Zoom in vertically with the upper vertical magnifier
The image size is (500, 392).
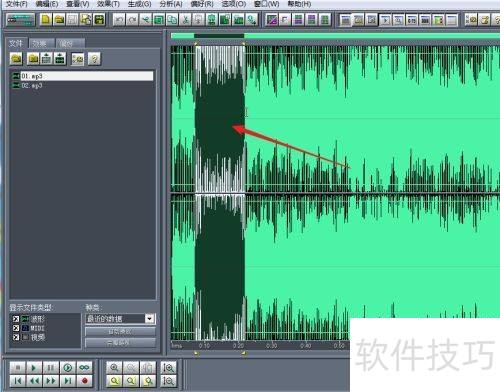click(168, 368)
